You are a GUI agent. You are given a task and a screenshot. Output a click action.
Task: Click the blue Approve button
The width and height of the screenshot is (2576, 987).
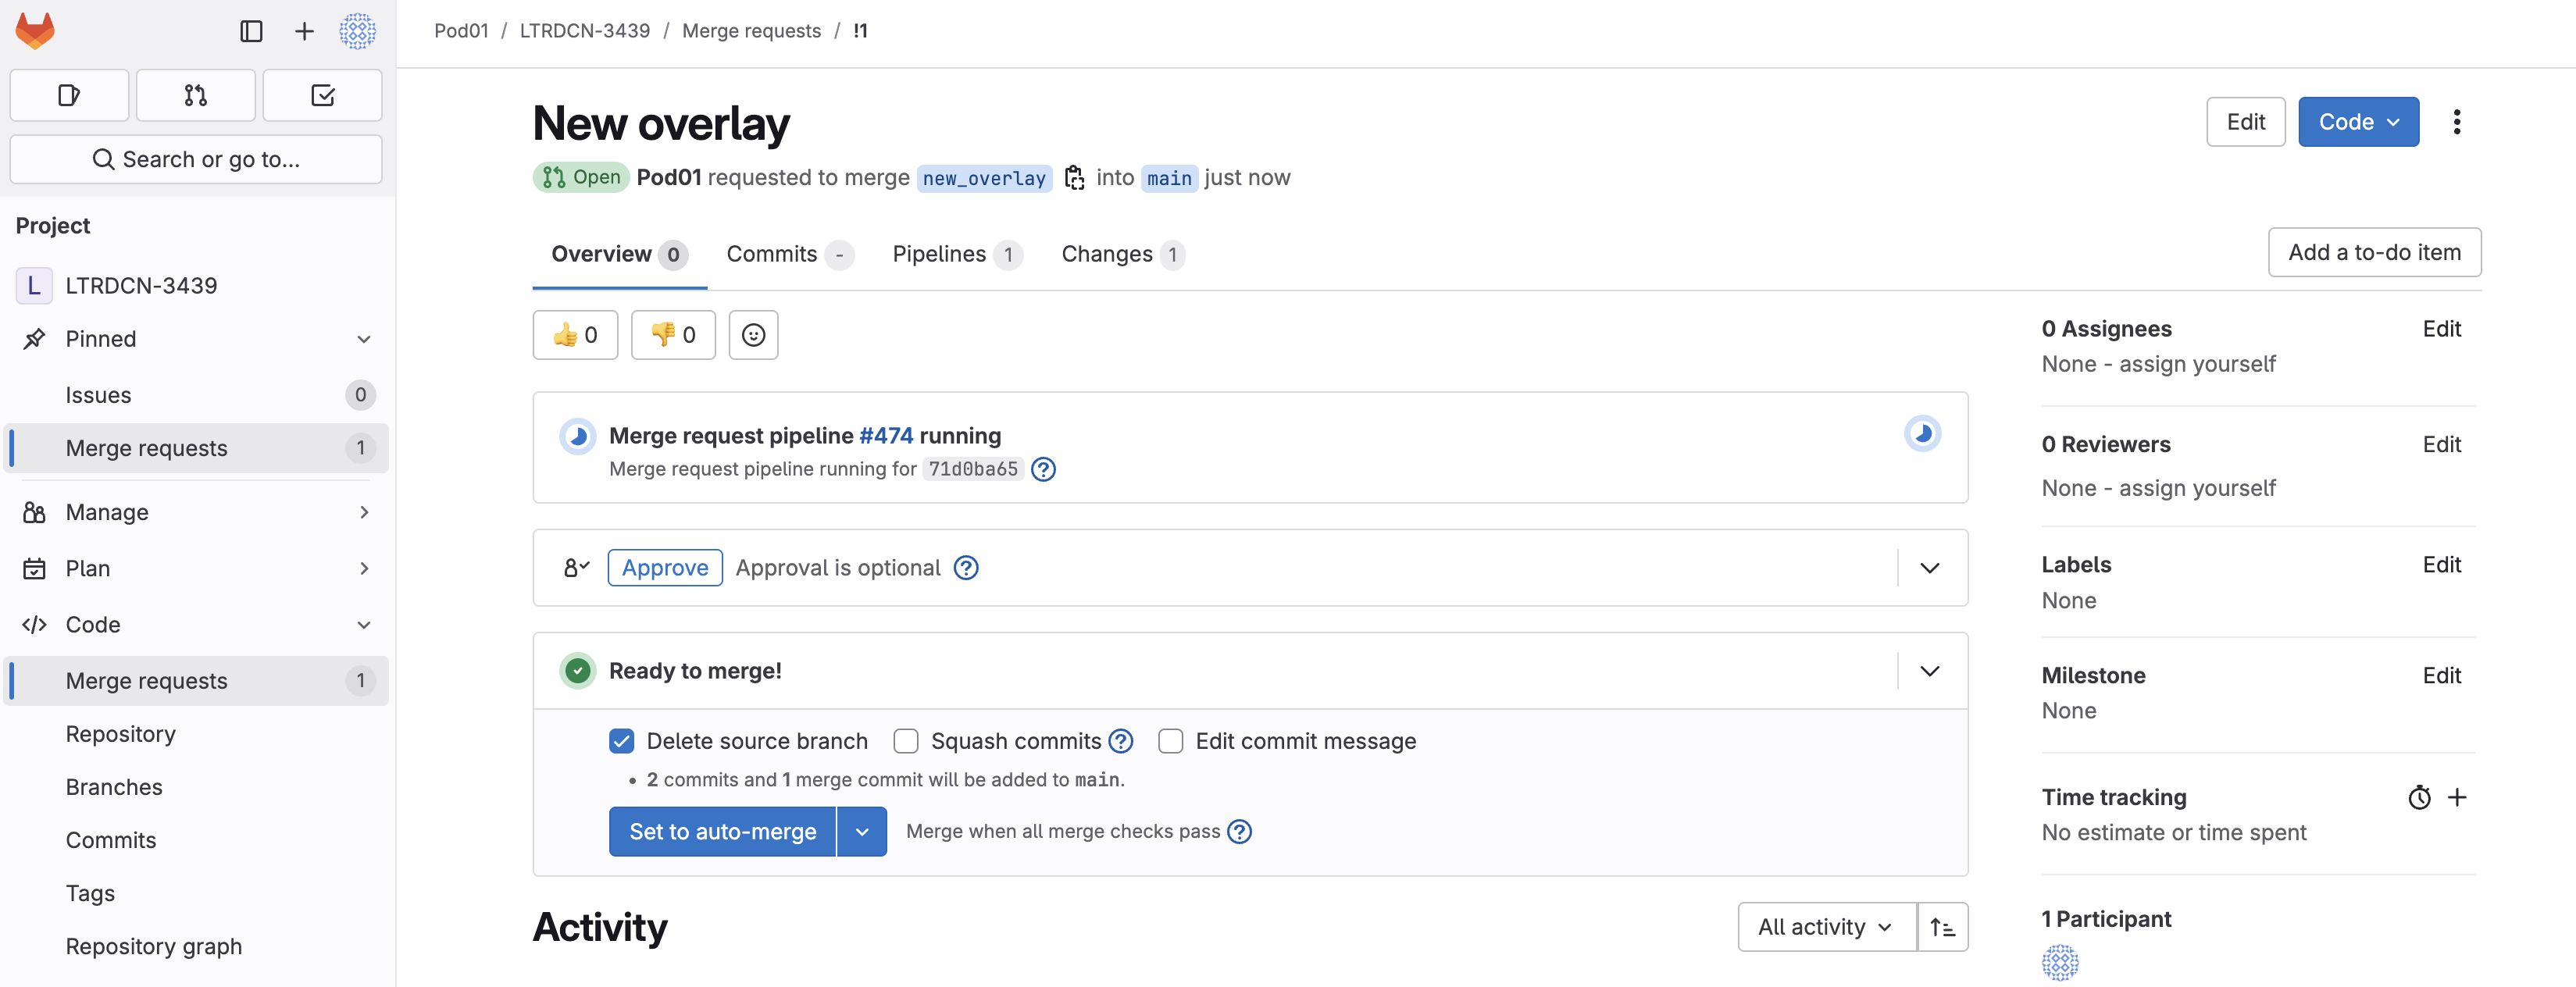(664, 568)
